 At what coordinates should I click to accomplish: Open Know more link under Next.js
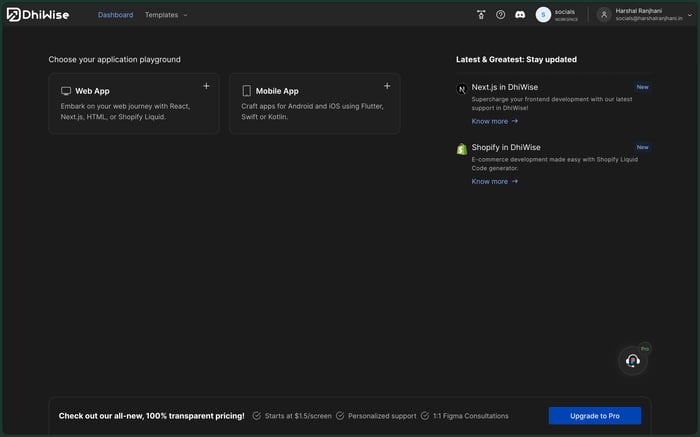[495, 121]
